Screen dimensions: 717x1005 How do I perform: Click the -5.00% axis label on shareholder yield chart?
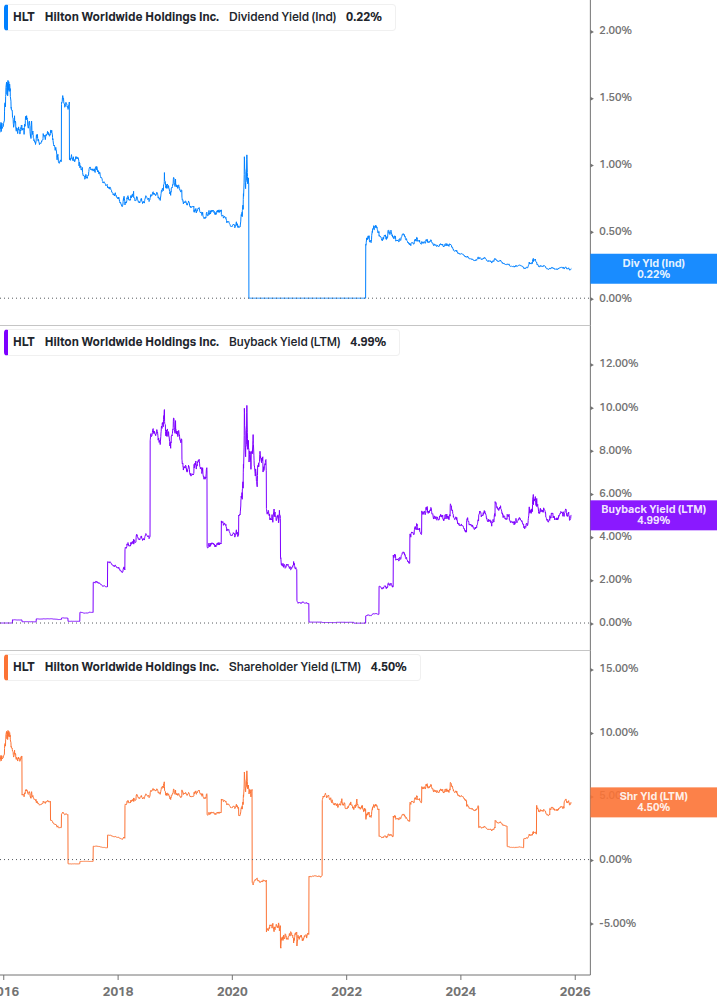(617, 924)
